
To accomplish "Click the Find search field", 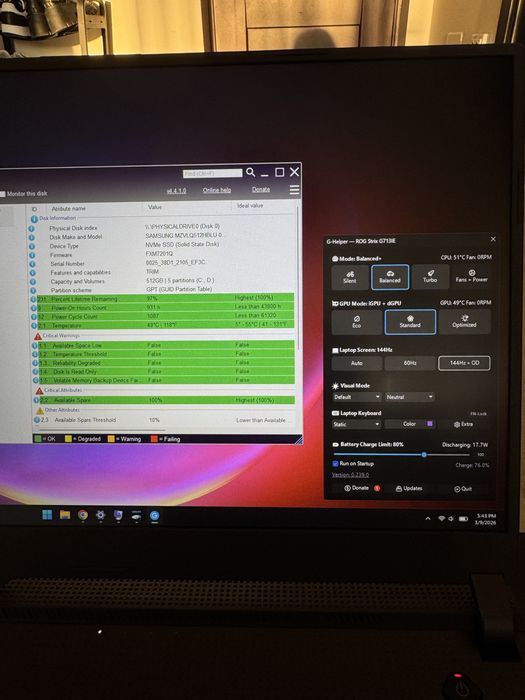I will (x=212, y=173).
